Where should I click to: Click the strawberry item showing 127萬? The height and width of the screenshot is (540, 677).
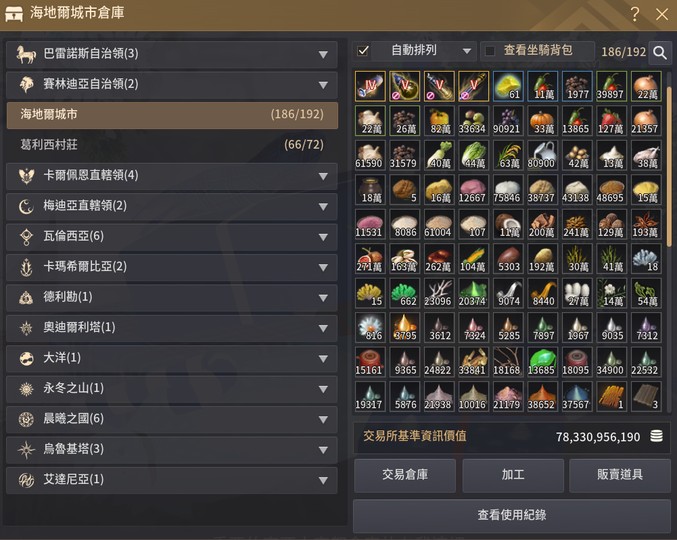tap(612, 120)
